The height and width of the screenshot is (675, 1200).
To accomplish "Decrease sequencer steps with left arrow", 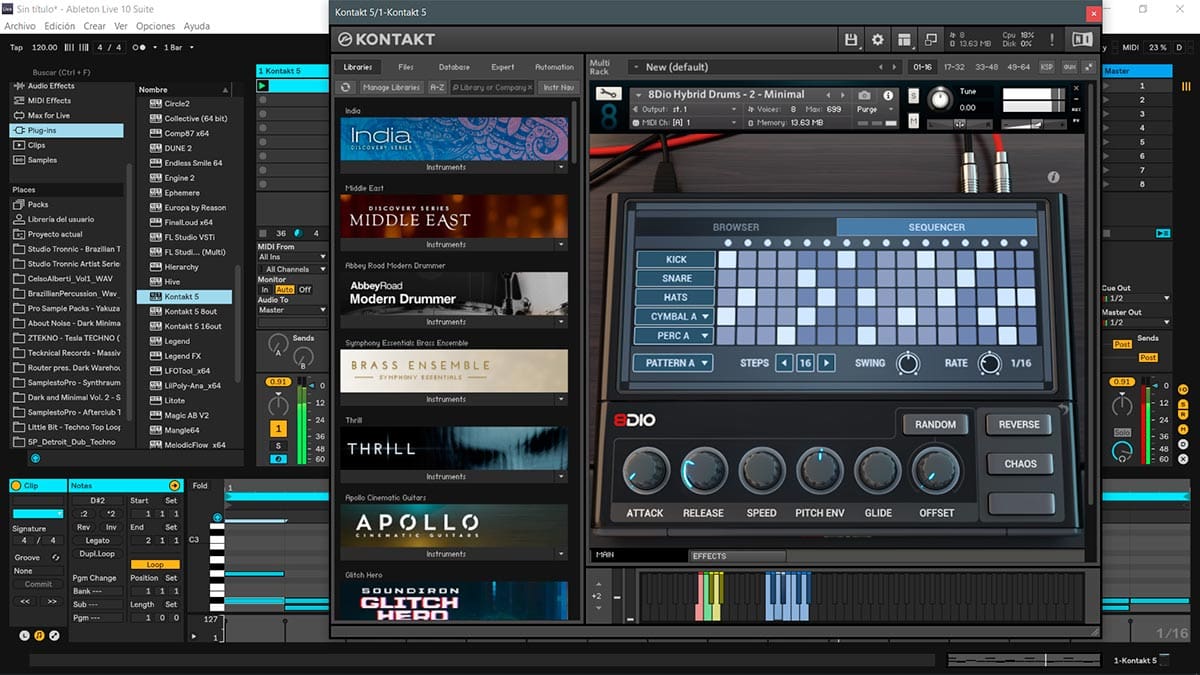I will point(784,363).
